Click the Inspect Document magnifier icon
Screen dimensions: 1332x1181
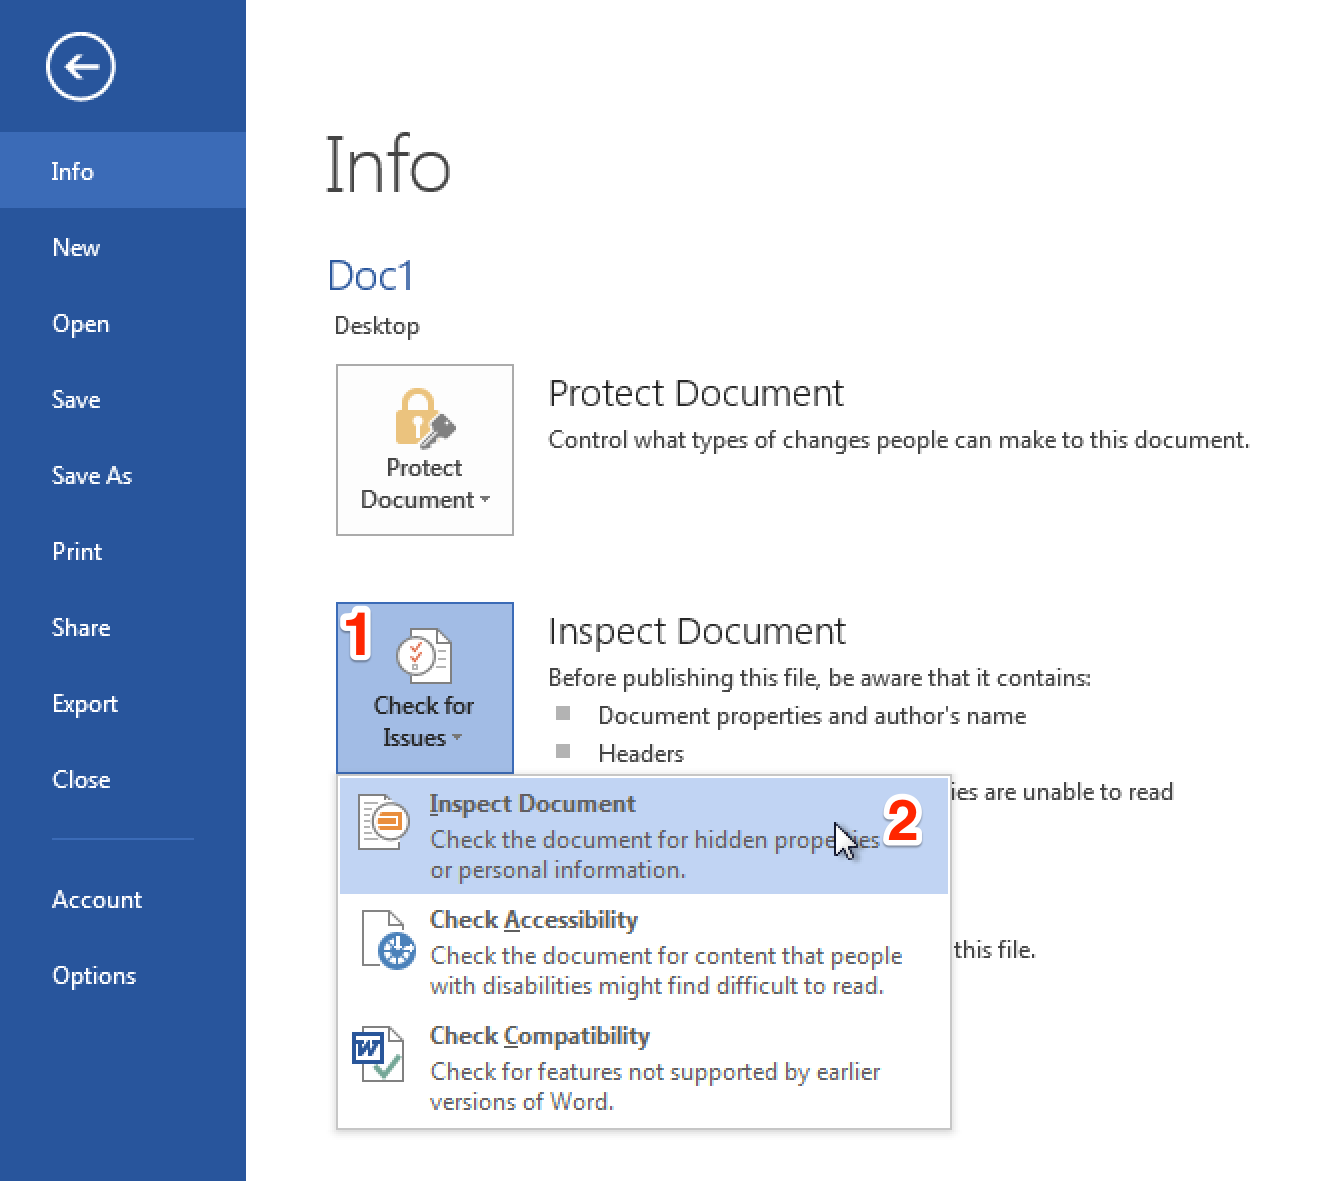[384, 822]
